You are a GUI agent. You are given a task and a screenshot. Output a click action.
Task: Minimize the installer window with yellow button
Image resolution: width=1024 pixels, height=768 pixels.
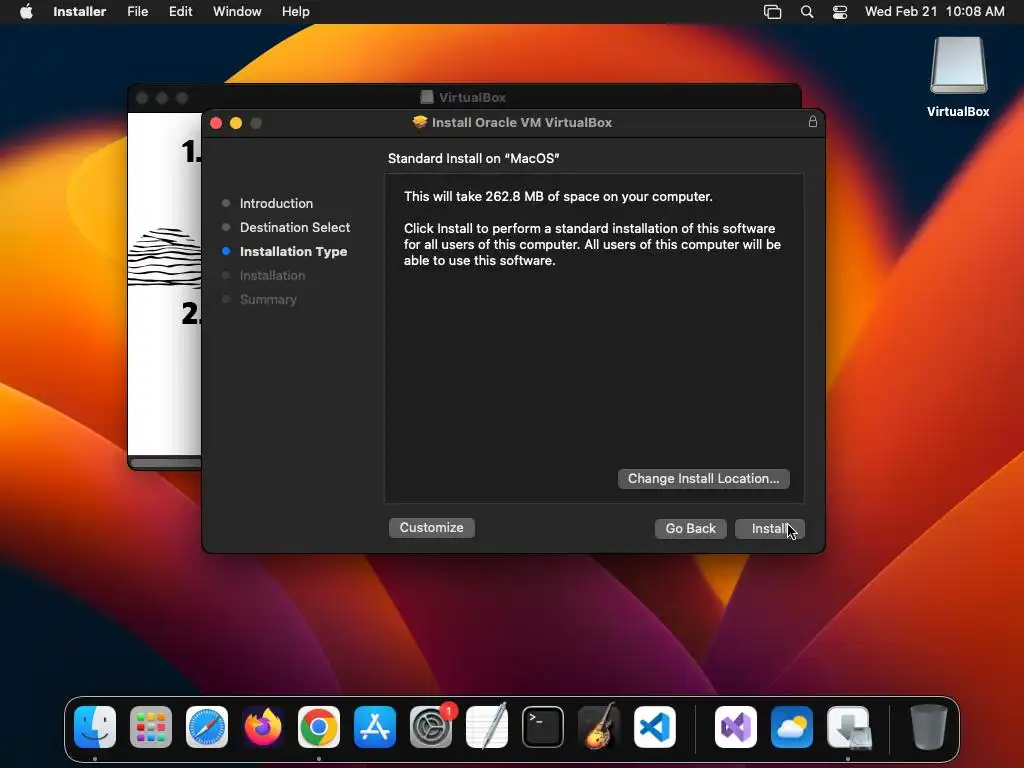(236, 123)
